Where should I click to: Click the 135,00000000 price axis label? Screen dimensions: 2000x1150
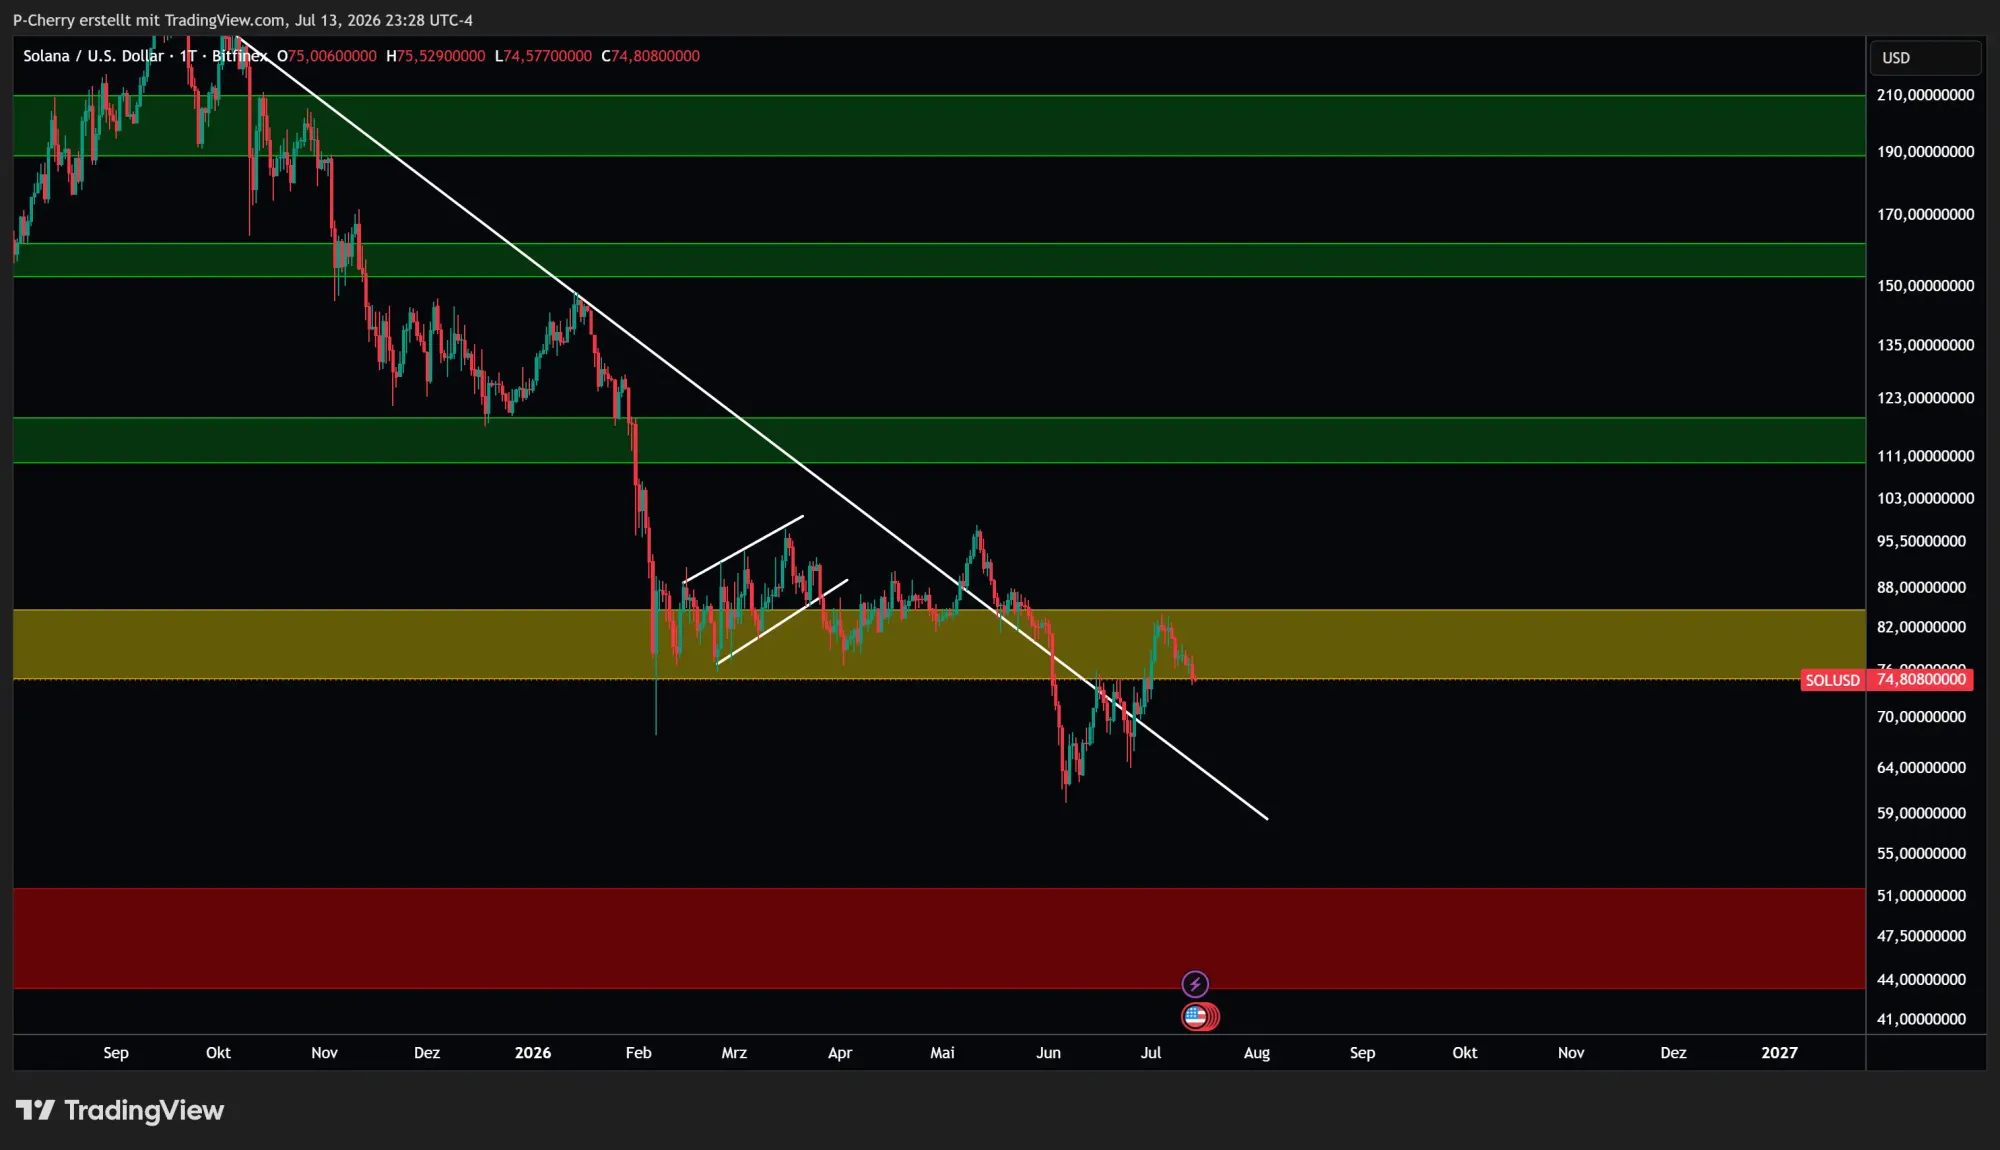(x=1925, y=345)
